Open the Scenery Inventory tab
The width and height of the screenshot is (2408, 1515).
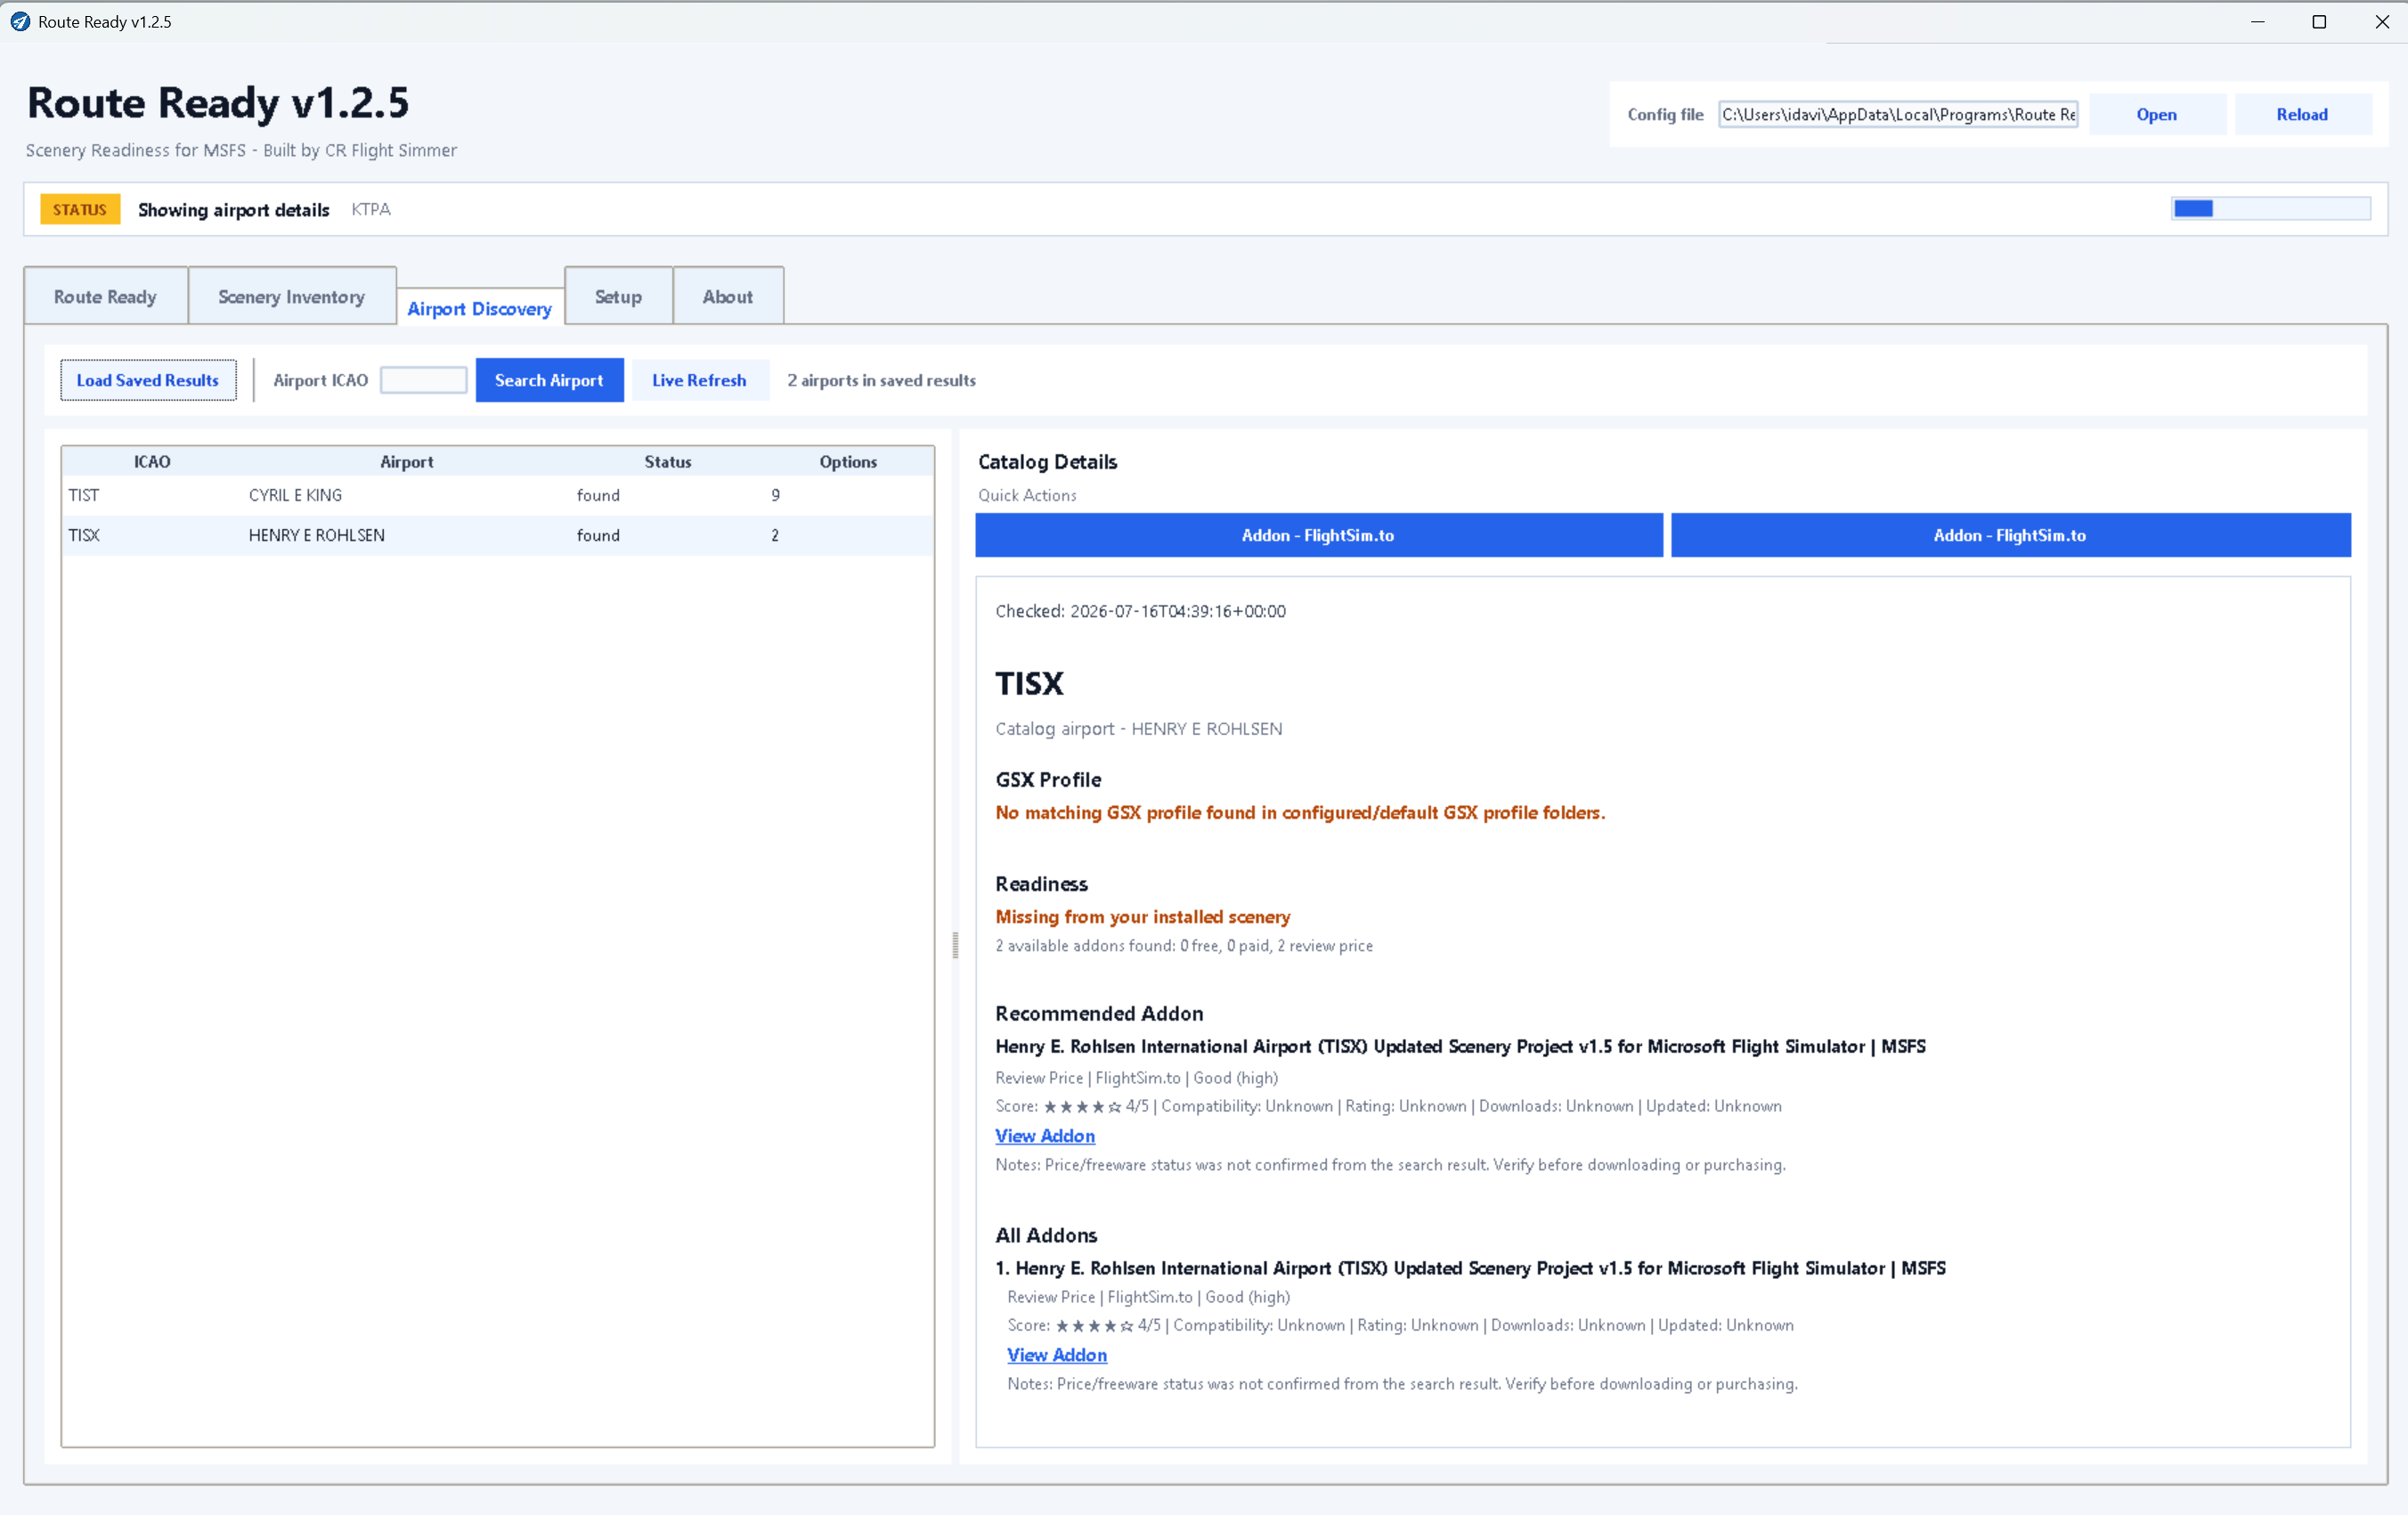pos(291,297)
